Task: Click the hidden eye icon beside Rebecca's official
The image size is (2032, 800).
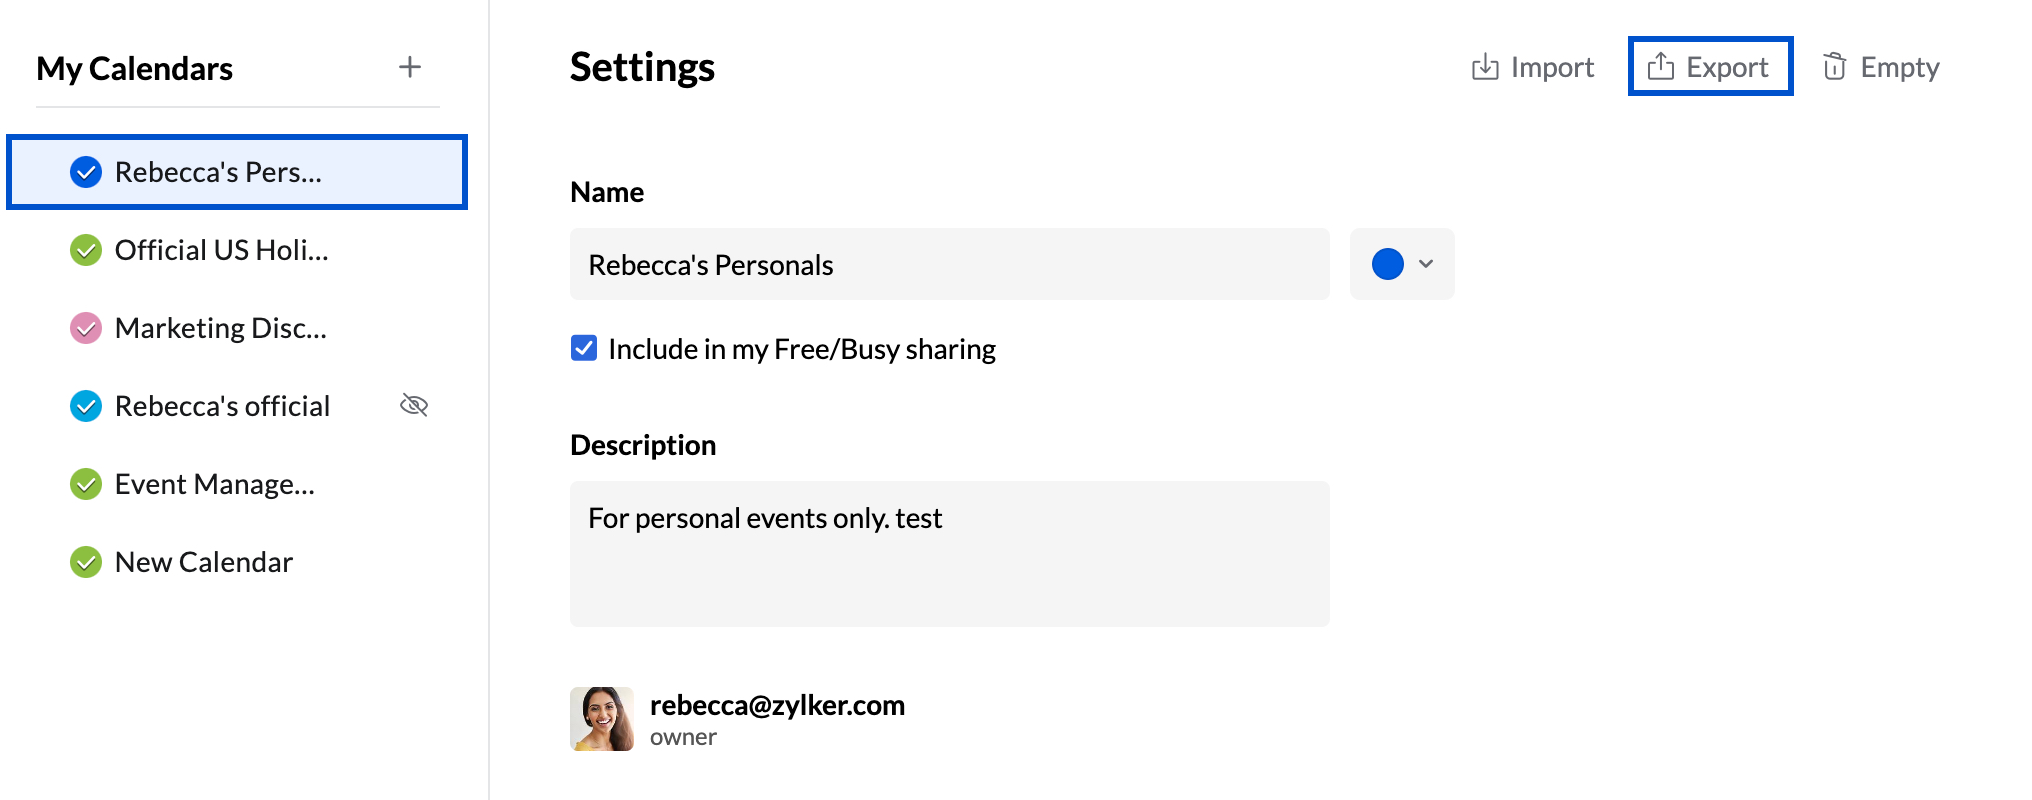Action: click(x=414, y=405)
